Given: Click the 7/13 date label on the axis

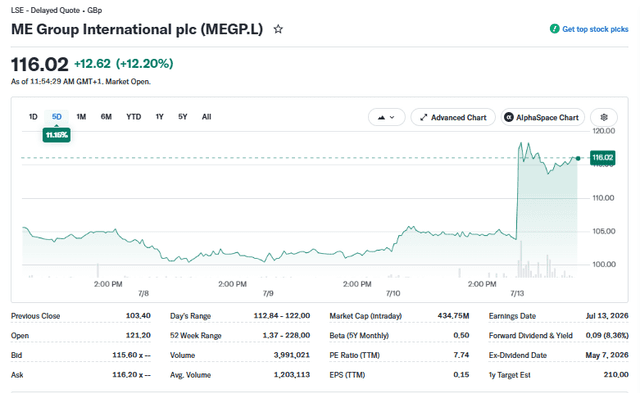Looking at the screenshot, I should click(517, 293).
